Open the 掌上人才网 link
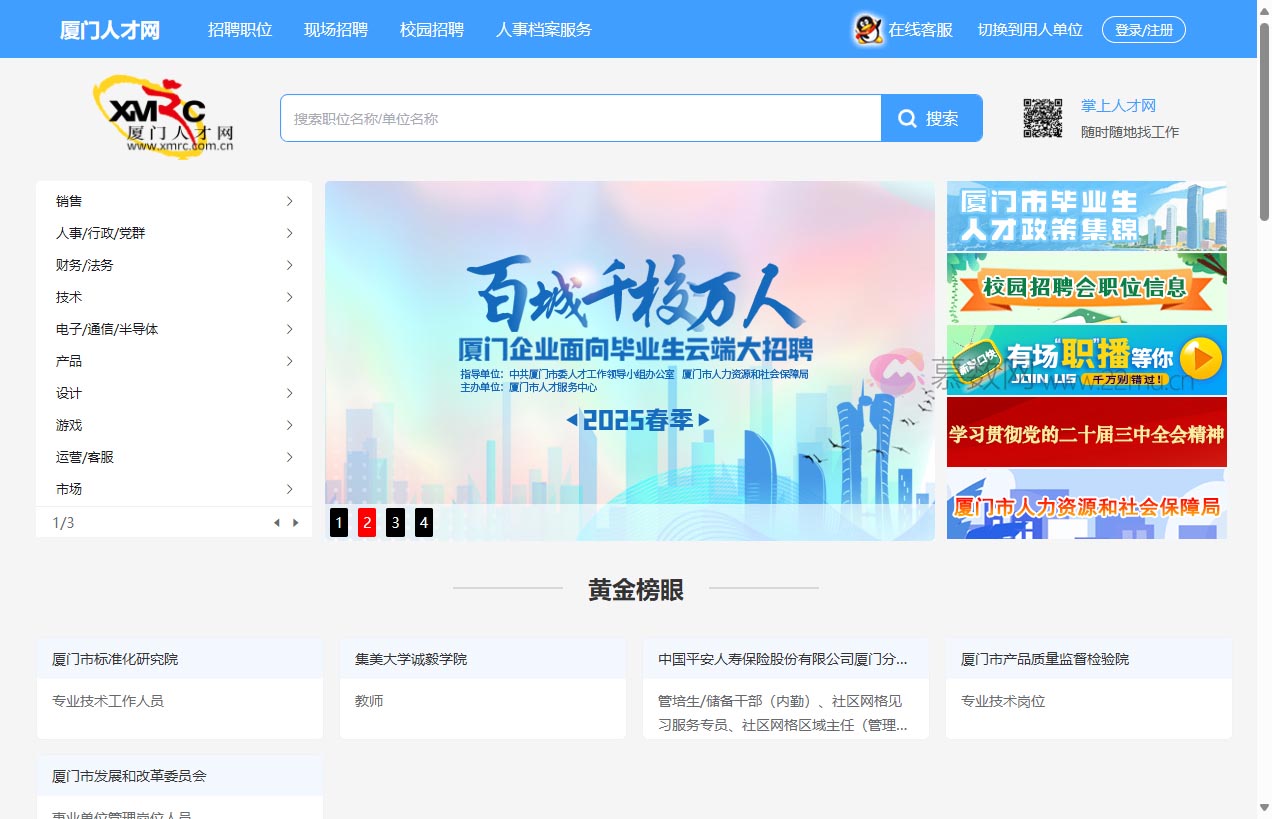 click(x=1117, y=106)
